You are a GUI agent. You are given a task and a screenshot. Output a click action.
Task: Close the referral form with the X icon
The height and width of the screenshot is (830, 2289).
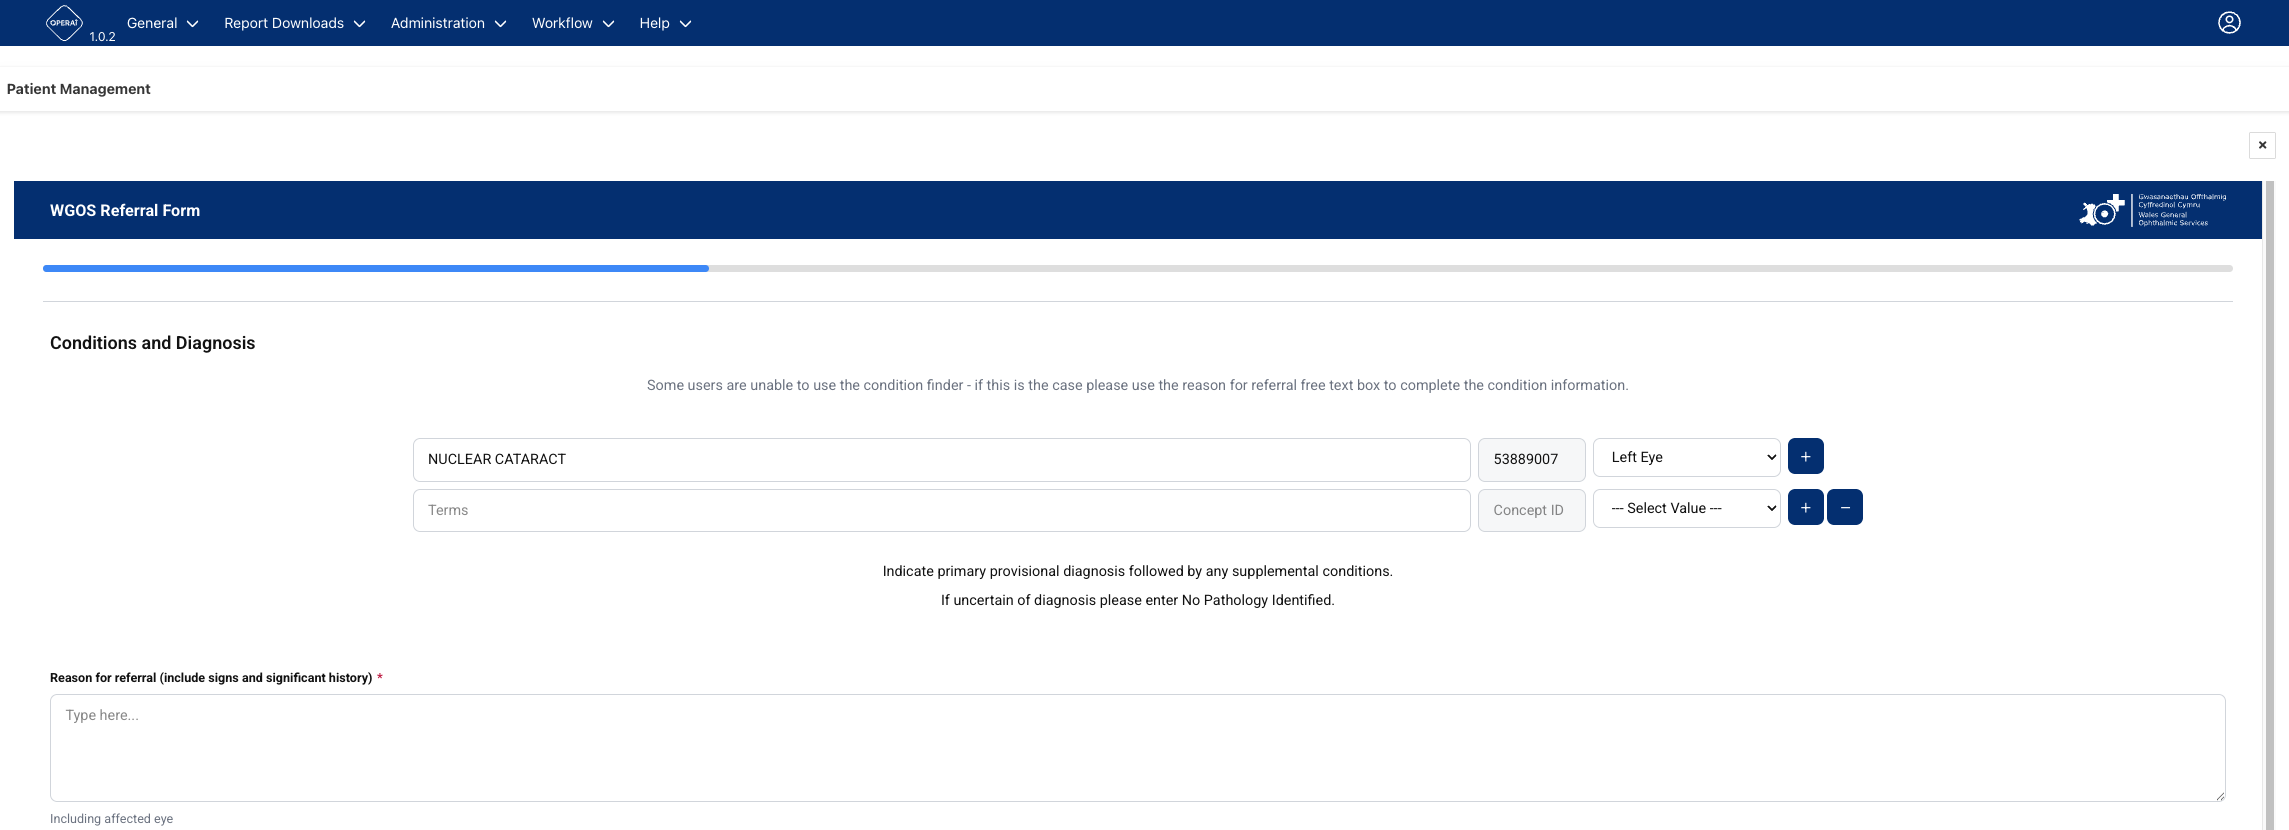(x=2262, y=145)
